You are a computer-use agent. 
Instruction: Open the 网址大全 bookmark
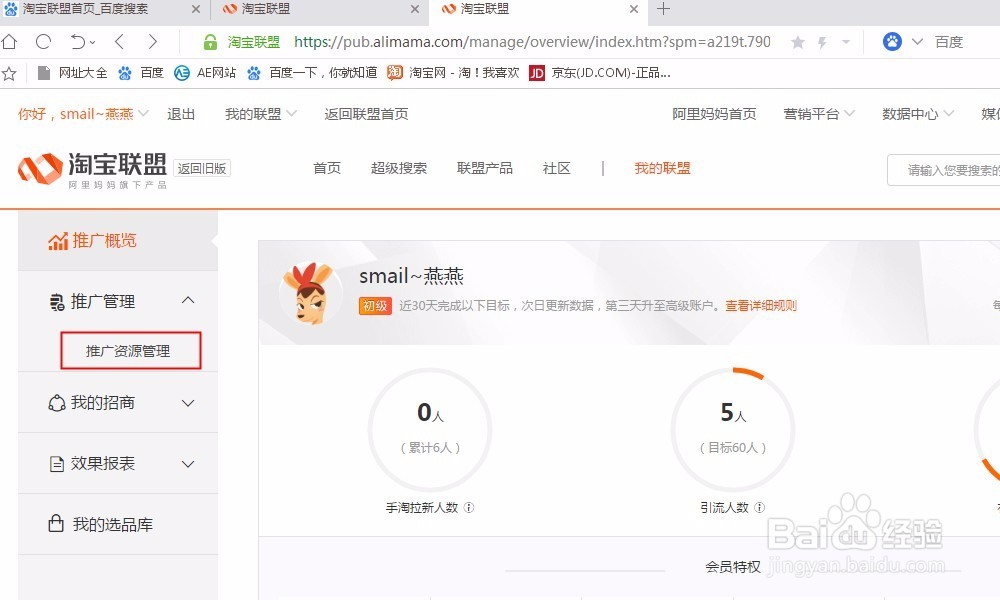coord(72,73)
